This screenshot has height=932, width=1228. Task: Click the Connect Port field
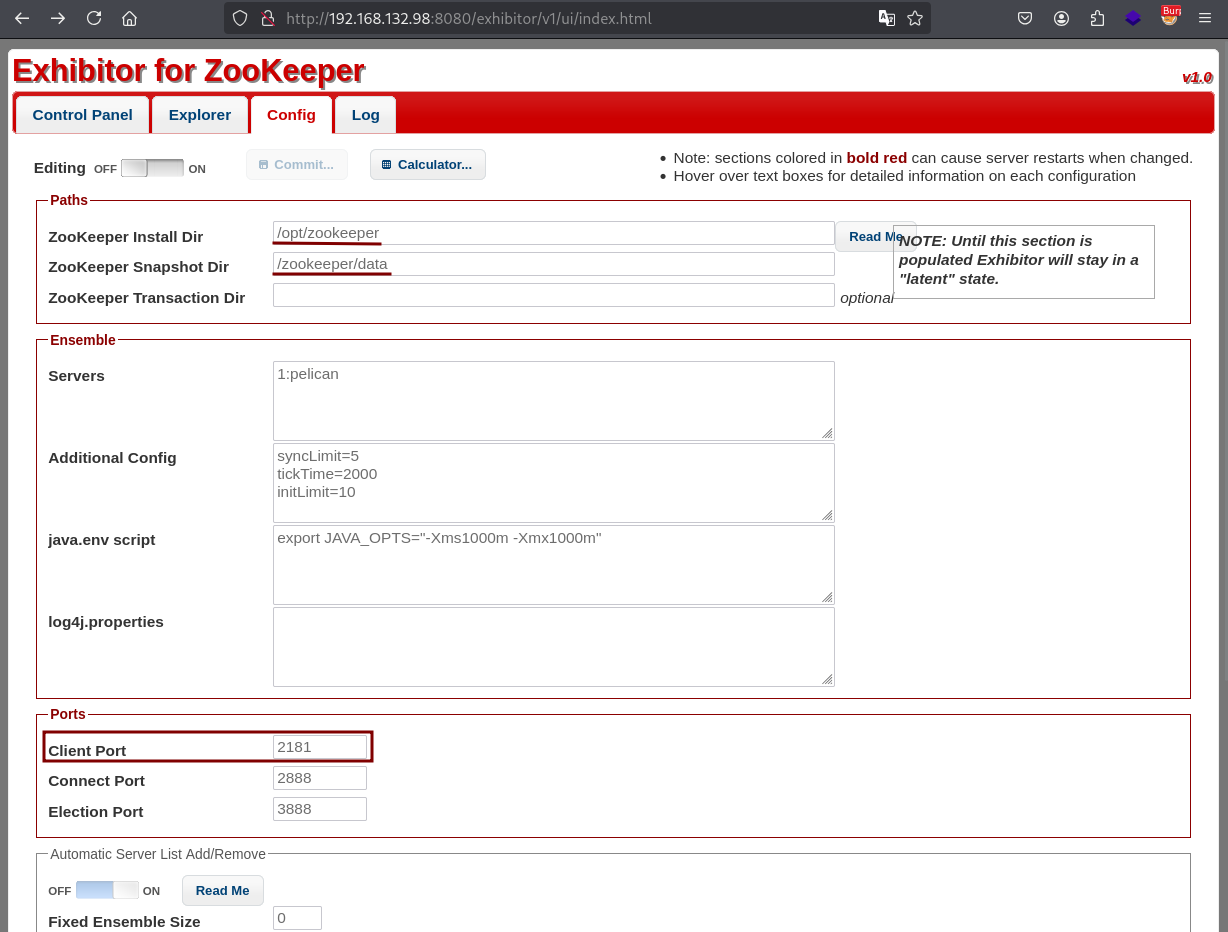click(320, 778)
